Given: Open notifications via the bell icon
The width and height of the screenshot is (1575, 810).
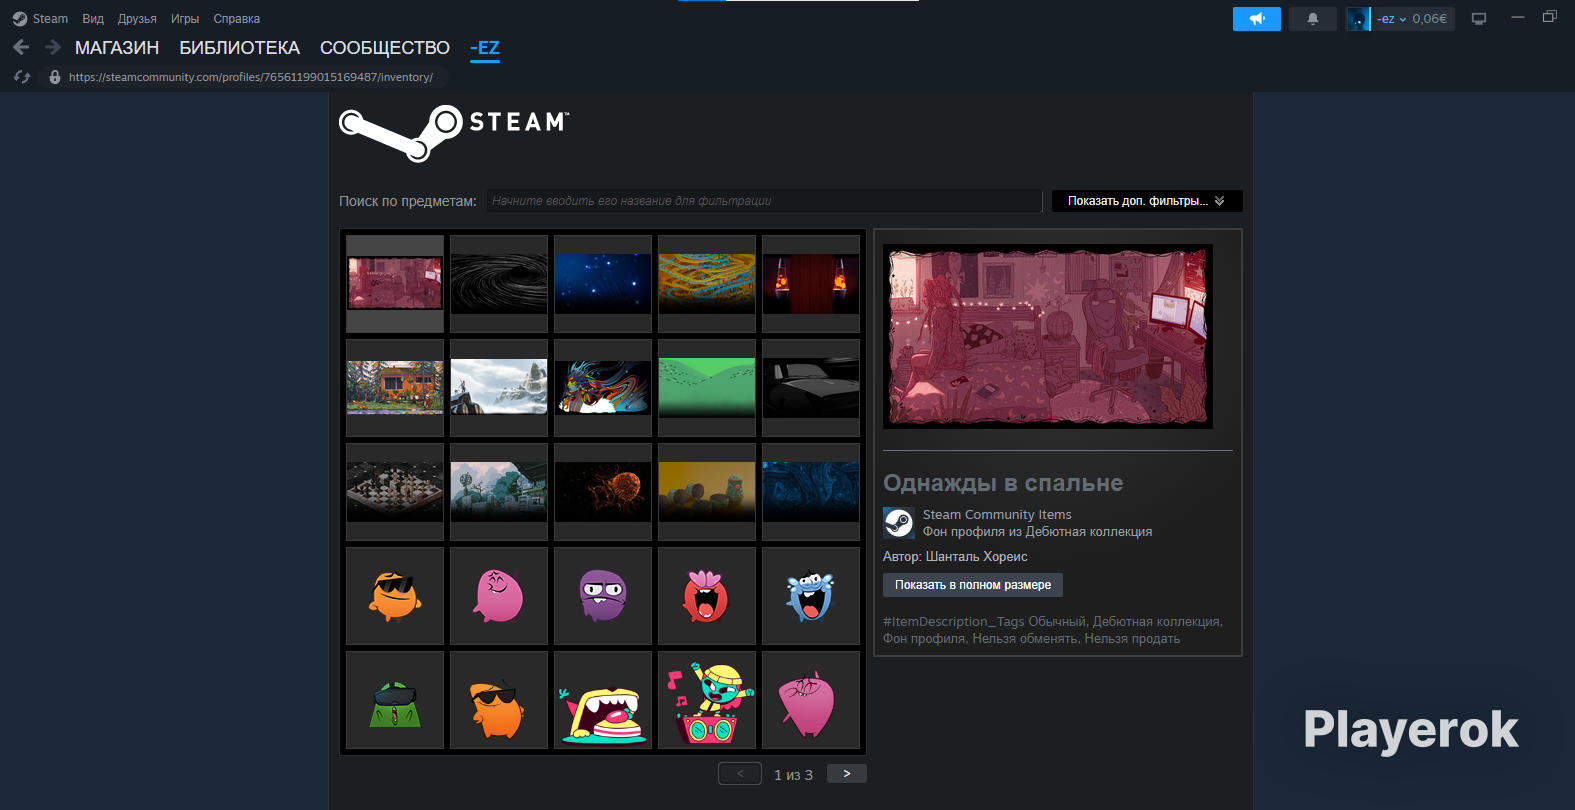Looking at the screenshot, I should click(1313, 19).
